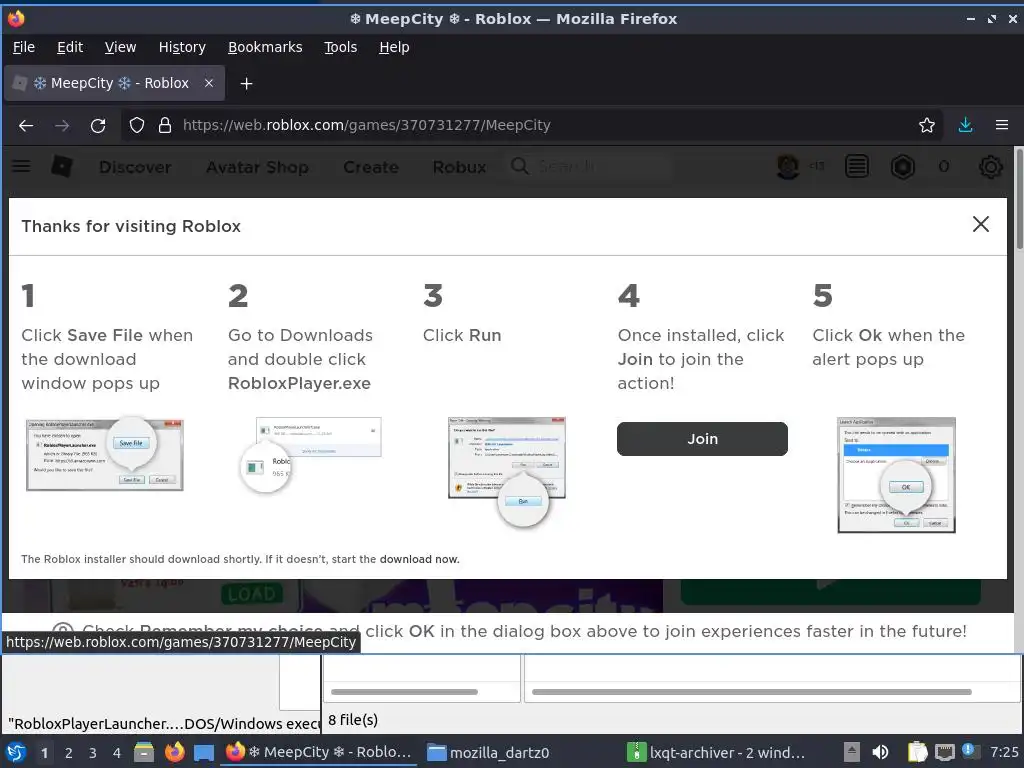Open the Edit menu
1024x768 pixels.
(x=70, y=47)
